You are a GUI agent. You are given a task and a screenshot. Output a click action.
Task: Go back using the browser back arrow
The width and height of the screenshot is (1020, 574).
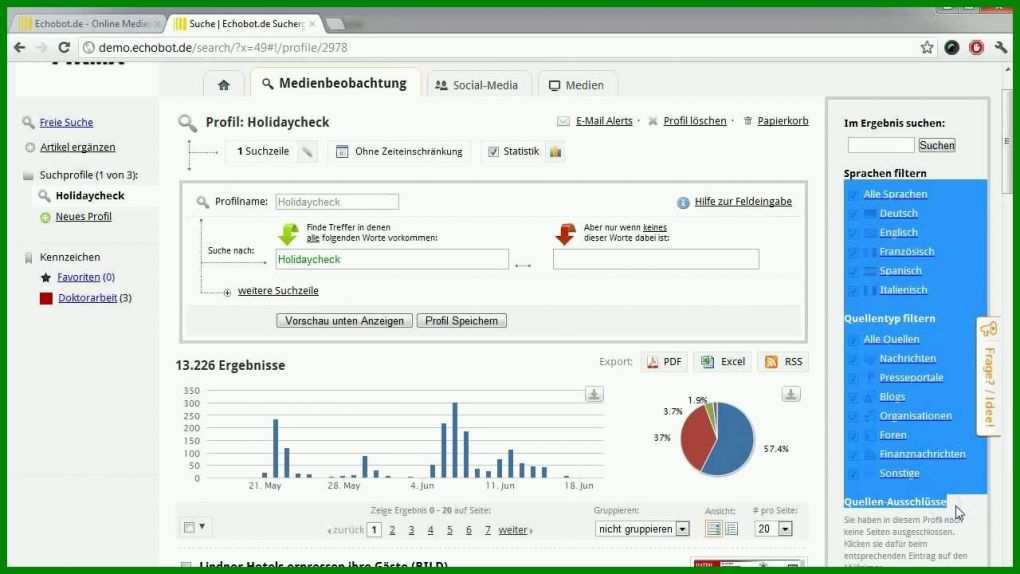[x=20, y=48]
